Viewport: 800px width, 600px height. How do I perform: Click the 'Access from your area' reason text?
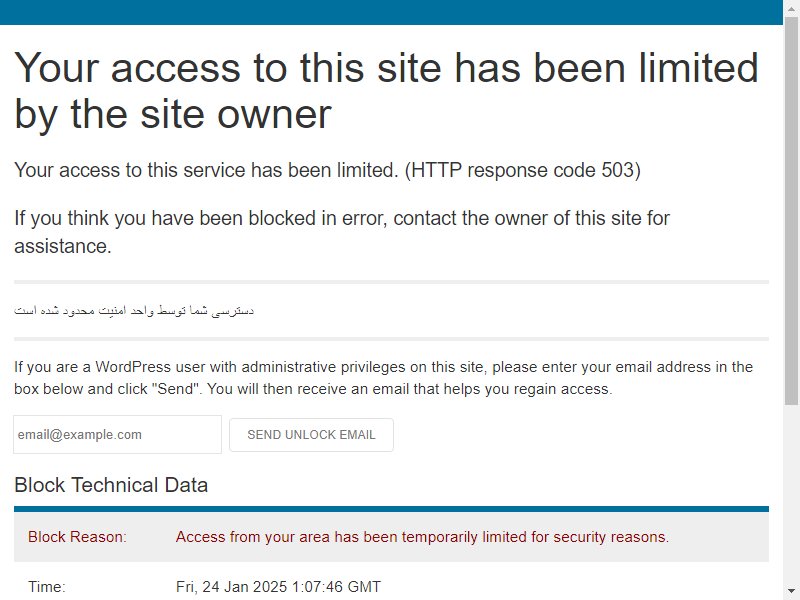click(422, 537)
